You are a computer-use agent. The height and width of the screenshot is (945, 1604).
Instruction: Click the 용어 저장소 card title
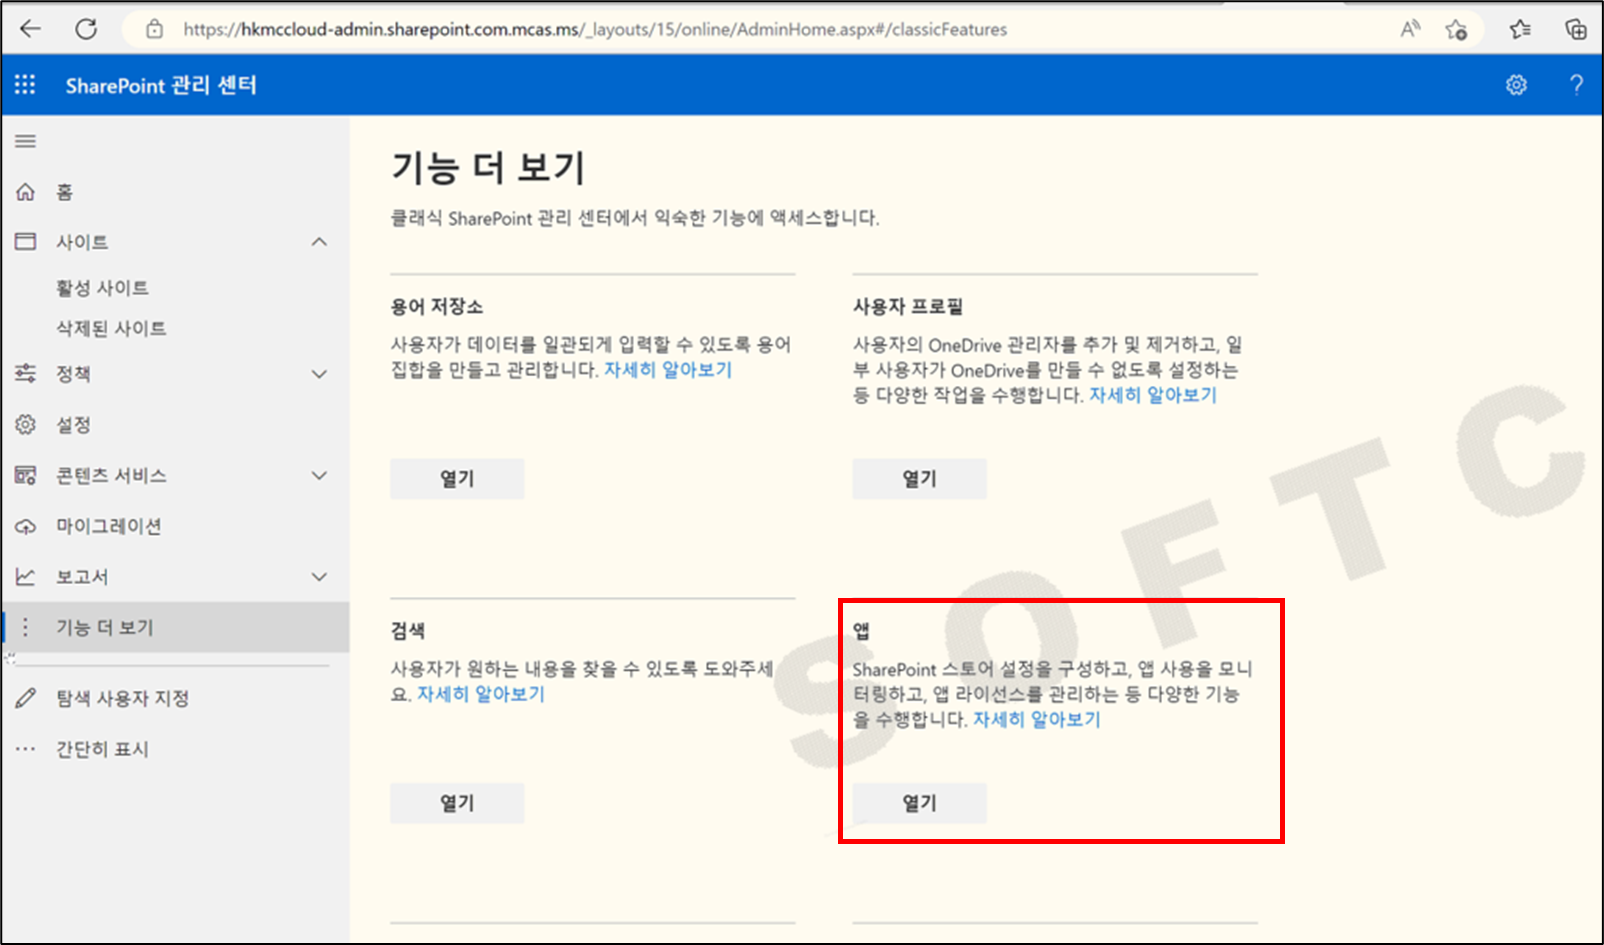click(437, 307)
